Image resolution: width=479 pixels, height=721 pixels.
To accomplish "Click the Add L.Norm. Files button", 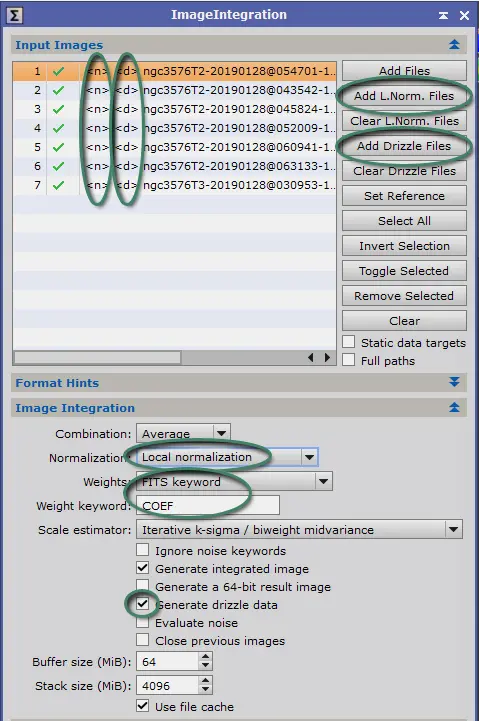I will click(x=404, y=96).
